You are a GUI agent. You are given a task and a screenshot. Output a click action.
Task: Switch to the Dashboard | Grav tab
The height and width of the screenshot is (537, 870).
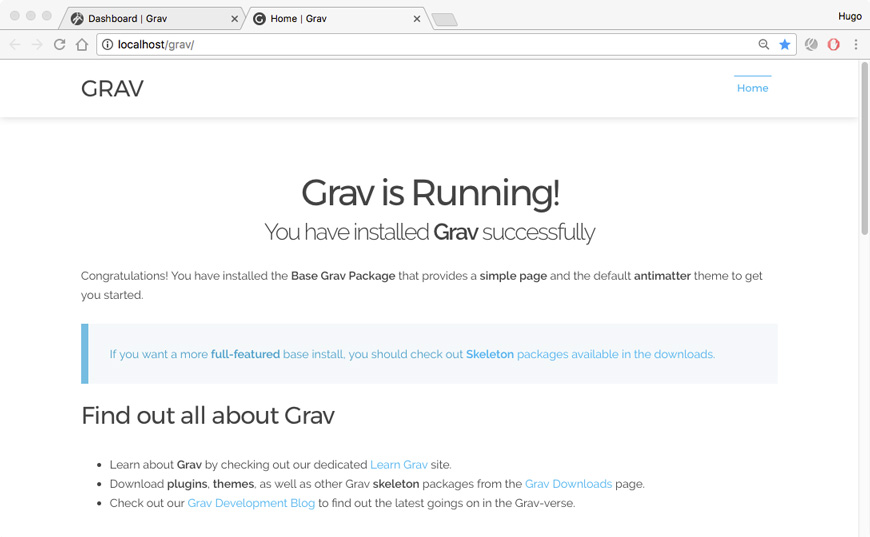[x=150, y=18]
